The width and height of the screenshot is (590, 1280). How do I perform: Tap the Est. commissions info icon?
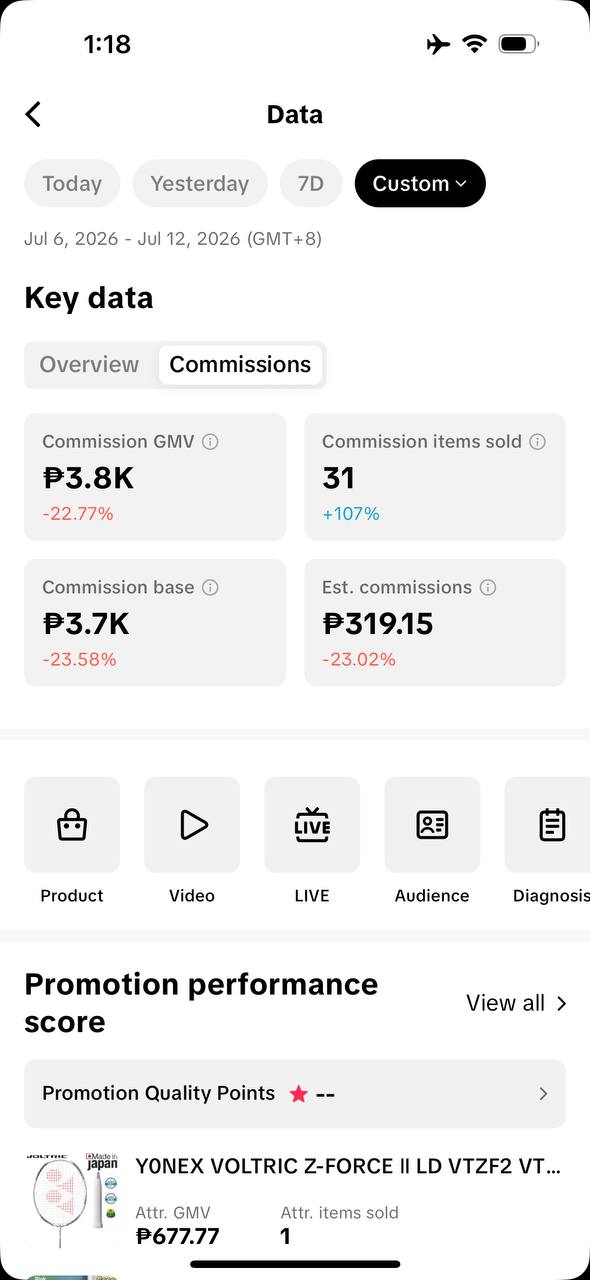coord(488,587)
